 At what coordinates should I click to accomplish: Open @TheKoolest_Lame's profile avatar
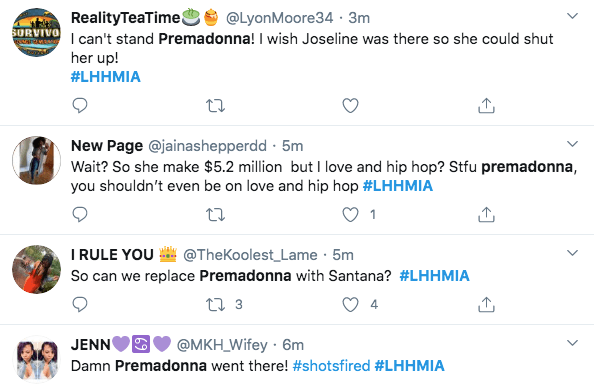[x=36, y=269]
